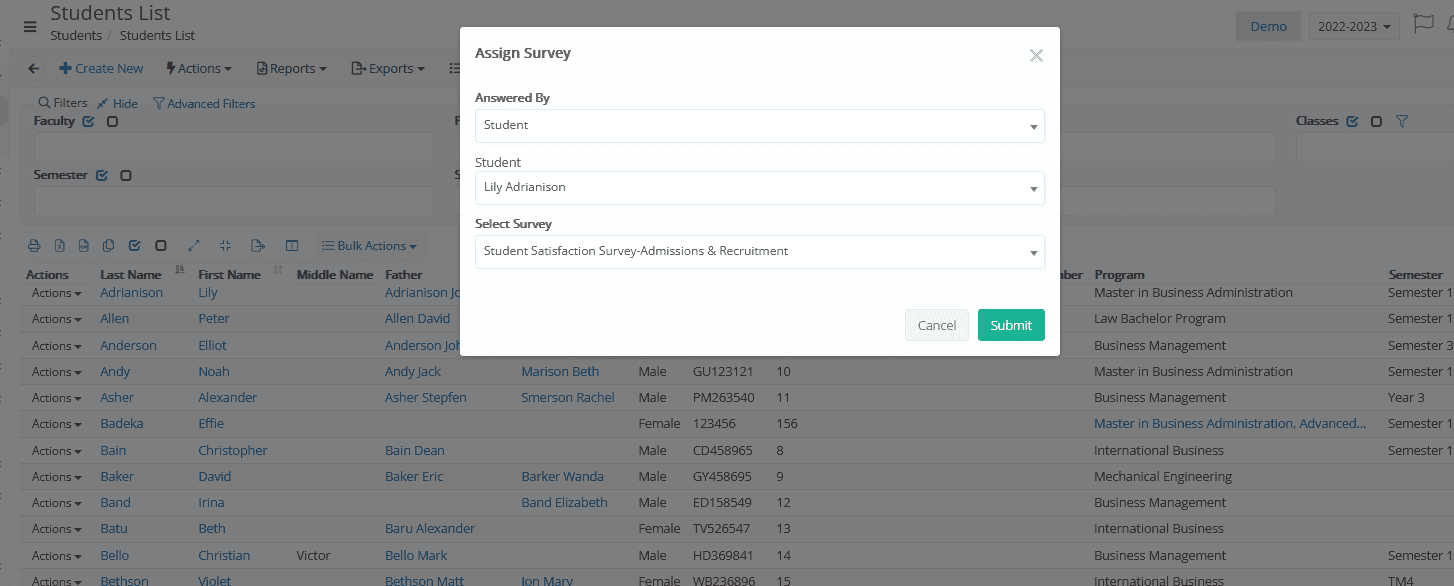Click student ID GU123121 cell
Viewport: 1454px width, 586px height.
coord(723,372)
